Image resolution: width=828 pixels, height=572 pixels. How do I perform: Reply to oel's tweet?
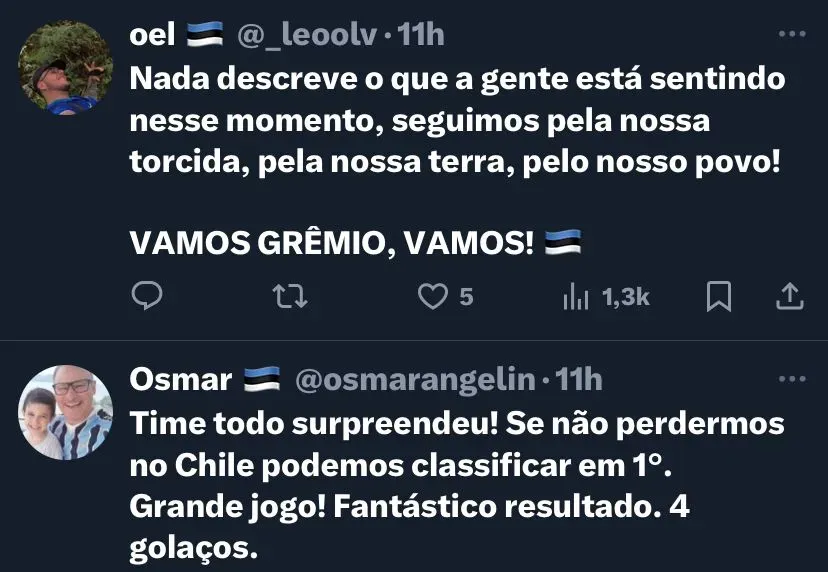click(146, 296)
